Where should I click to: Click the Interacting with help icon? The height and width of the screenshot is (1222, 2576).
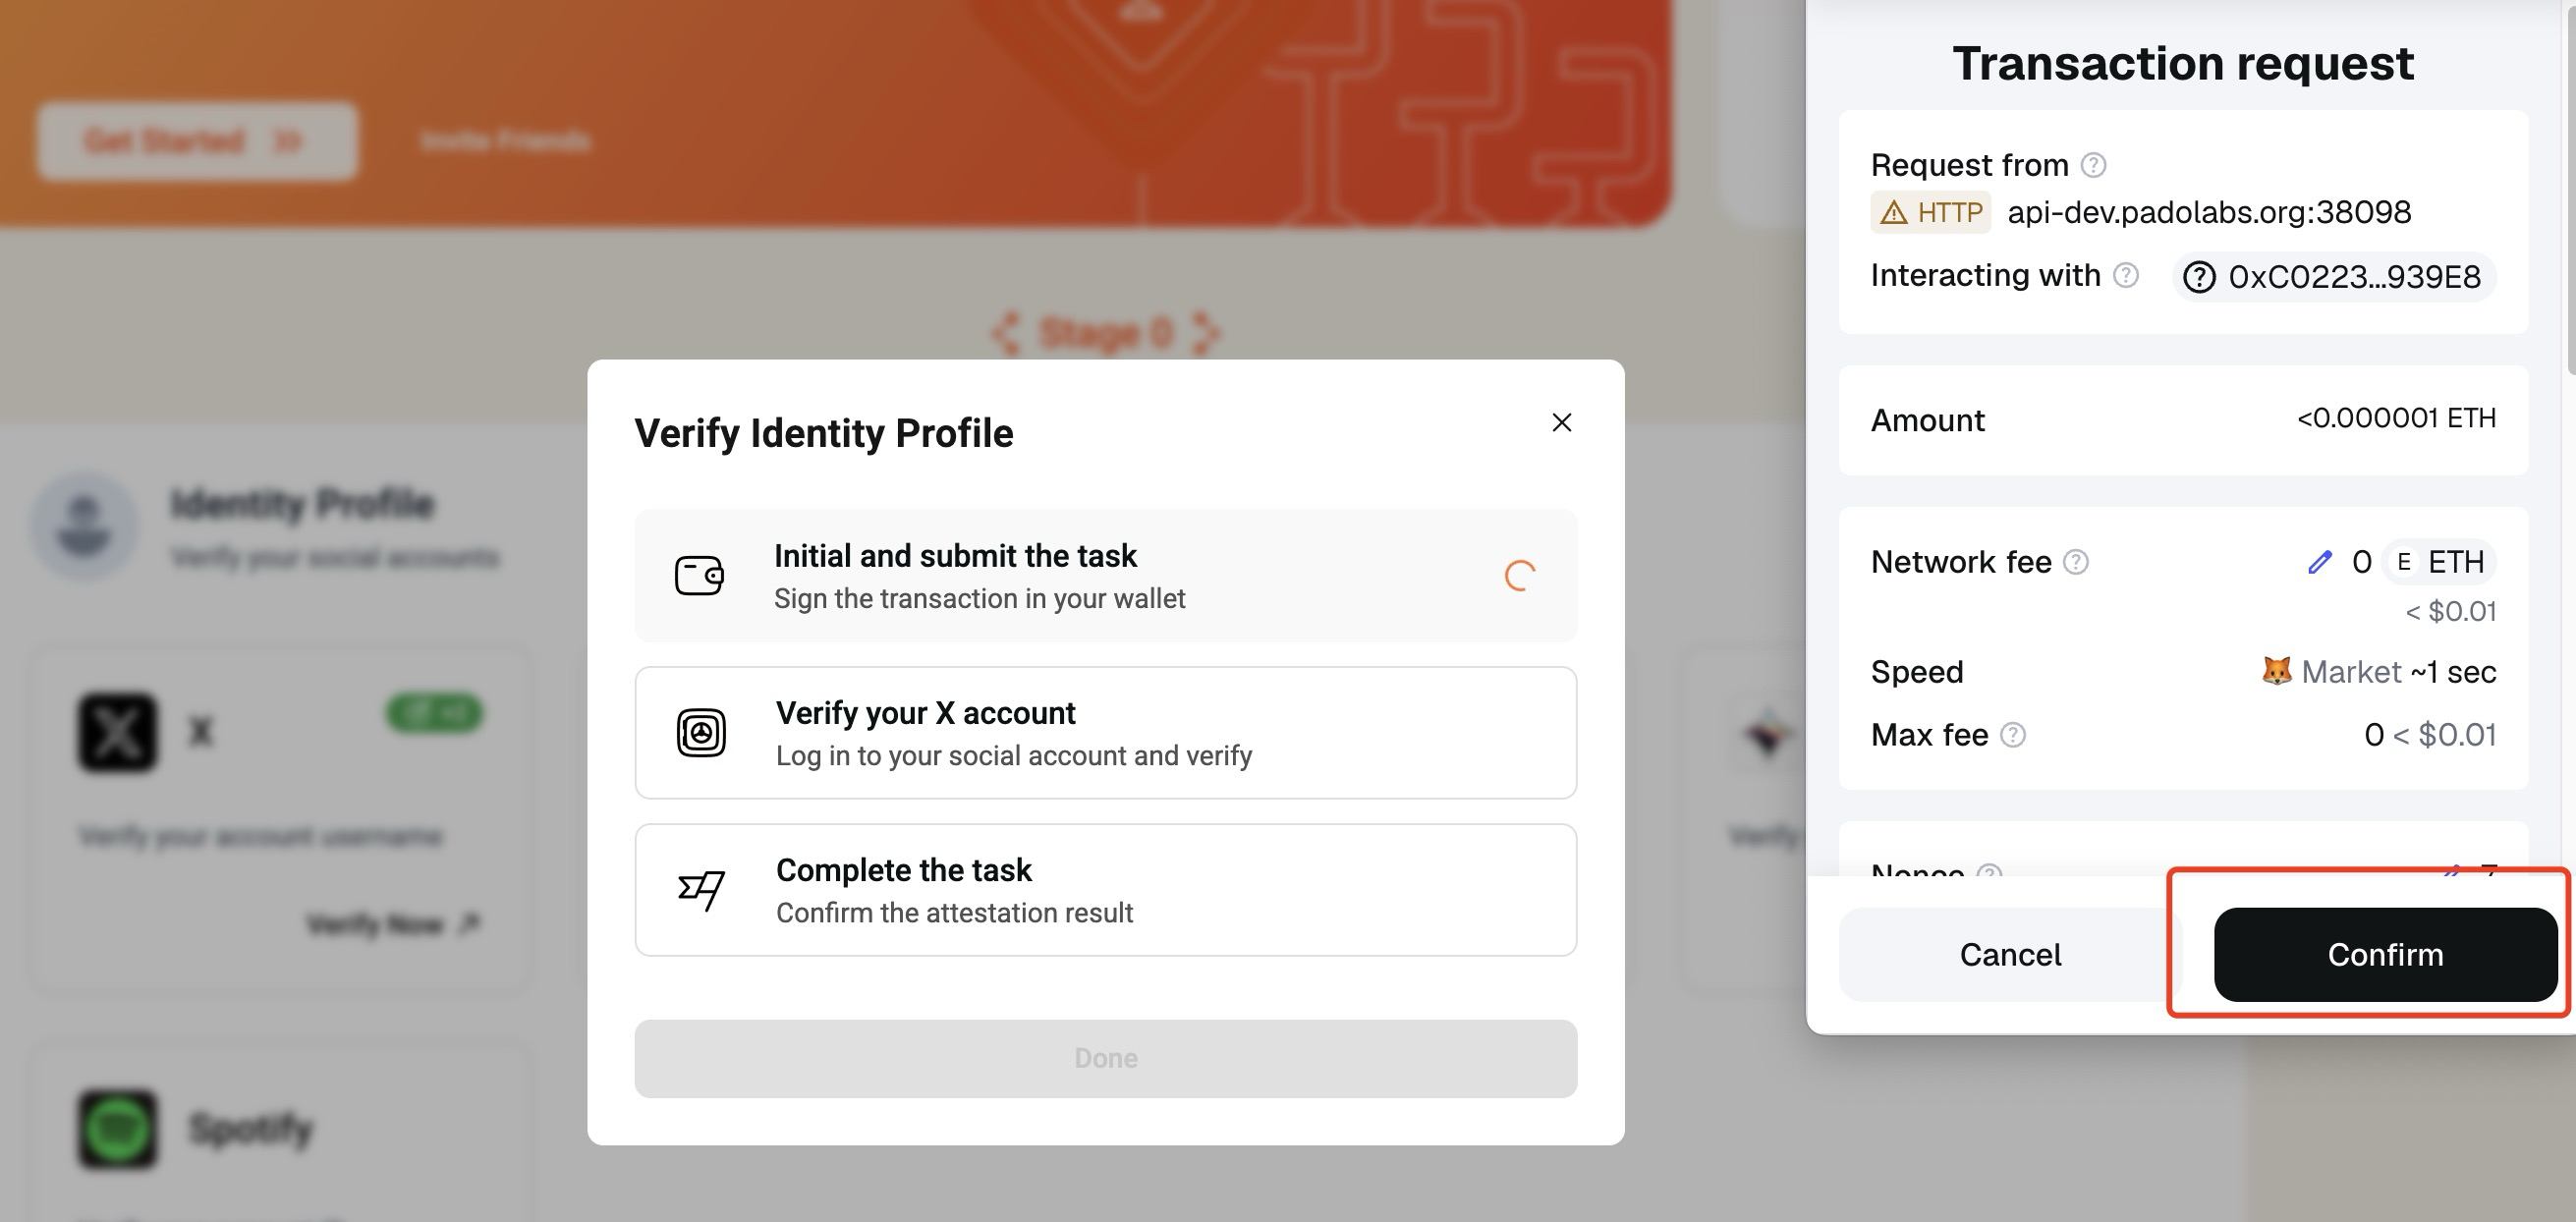pyautogui.click(x=2126, y=275)
